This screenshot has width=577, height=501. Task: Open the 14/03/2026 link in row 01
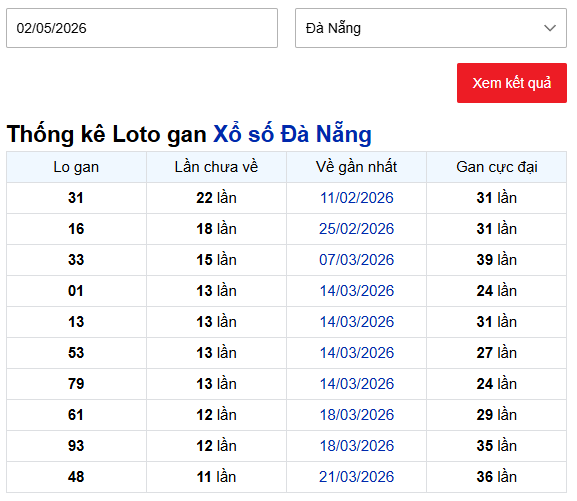tap(356, 291)
